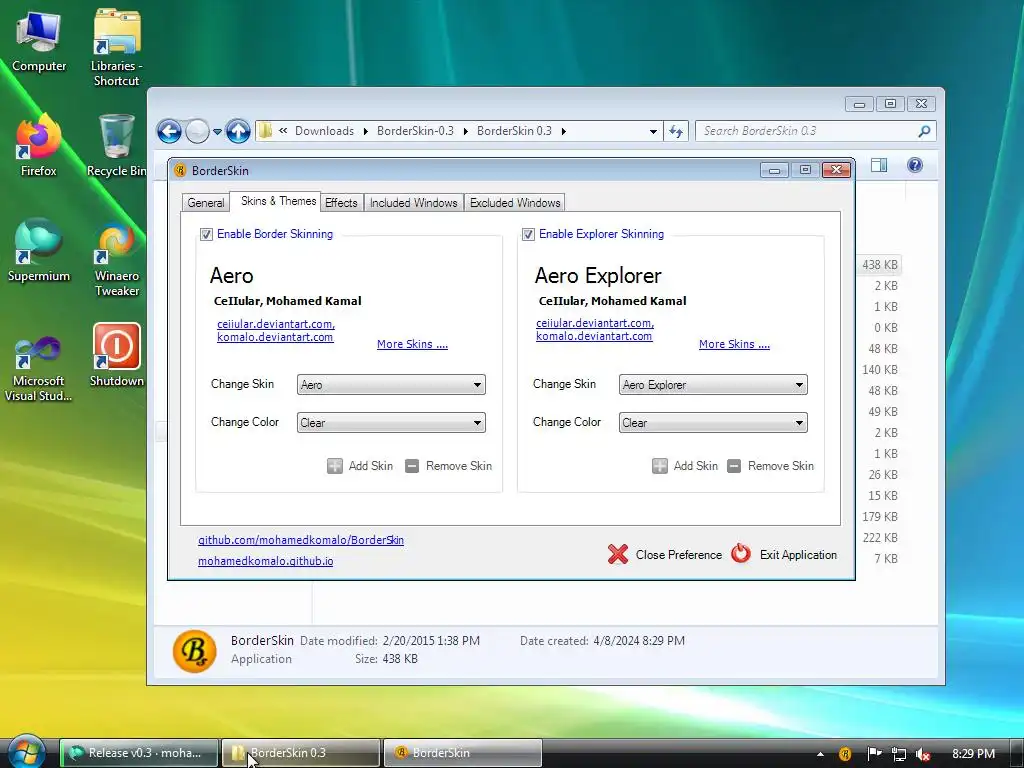Open the network tray icon

click(899, 754)
